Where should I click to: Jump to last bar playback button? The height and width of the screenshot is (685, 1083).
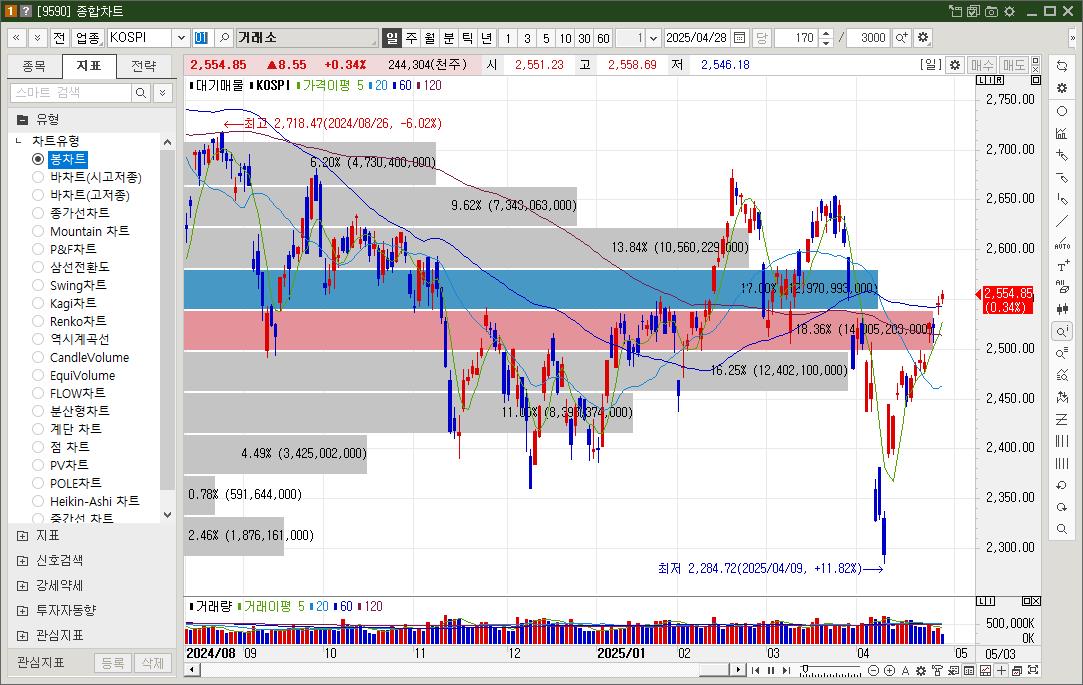tap(786, 670)
